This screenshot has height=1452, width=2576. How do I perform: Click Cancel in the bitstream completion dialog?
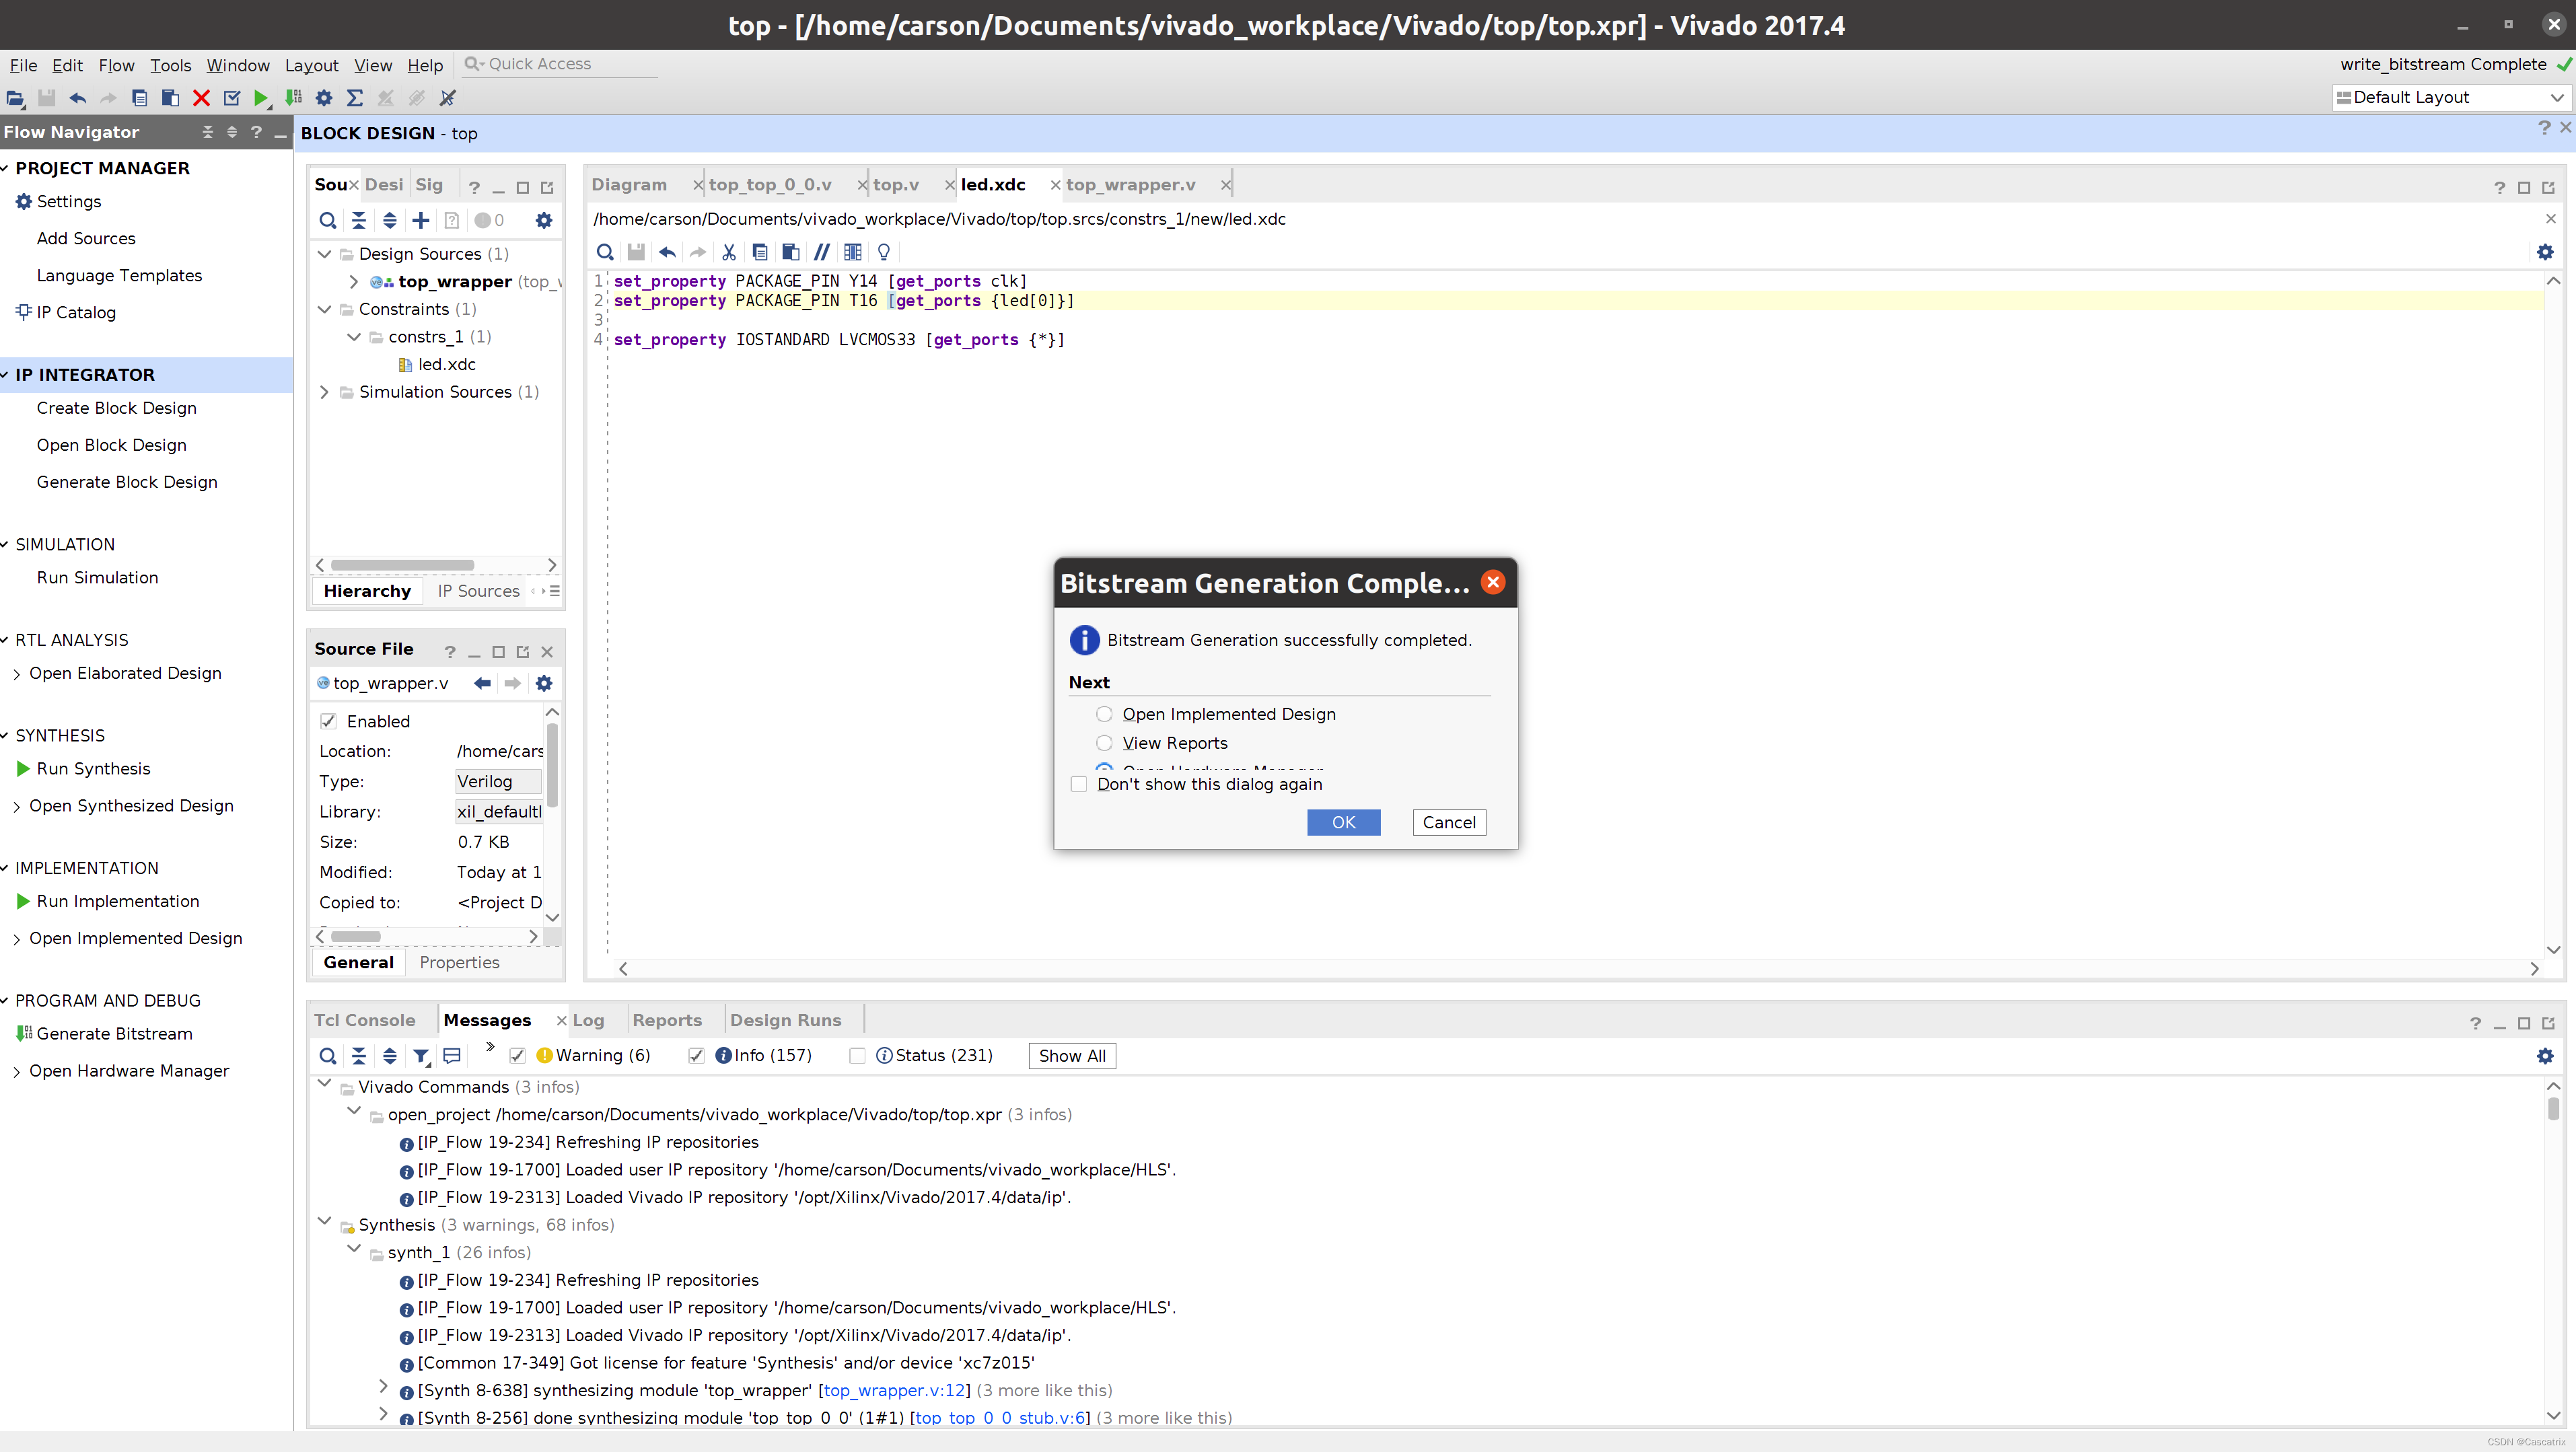click(x=1449, y=822)
